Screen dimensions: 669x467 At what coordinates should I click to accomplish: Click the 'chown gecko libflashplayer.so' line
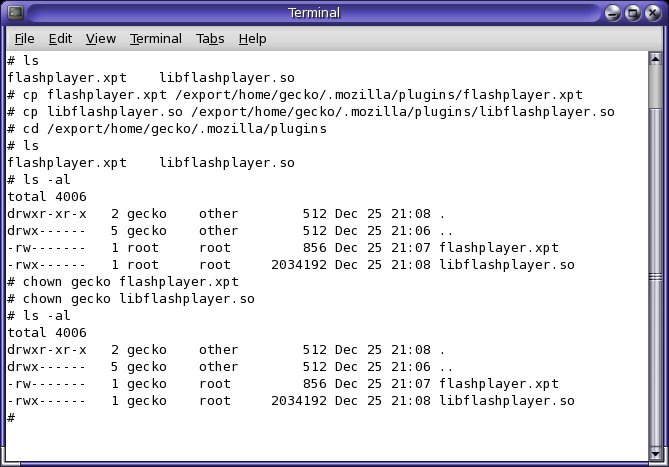click(131, 299)
